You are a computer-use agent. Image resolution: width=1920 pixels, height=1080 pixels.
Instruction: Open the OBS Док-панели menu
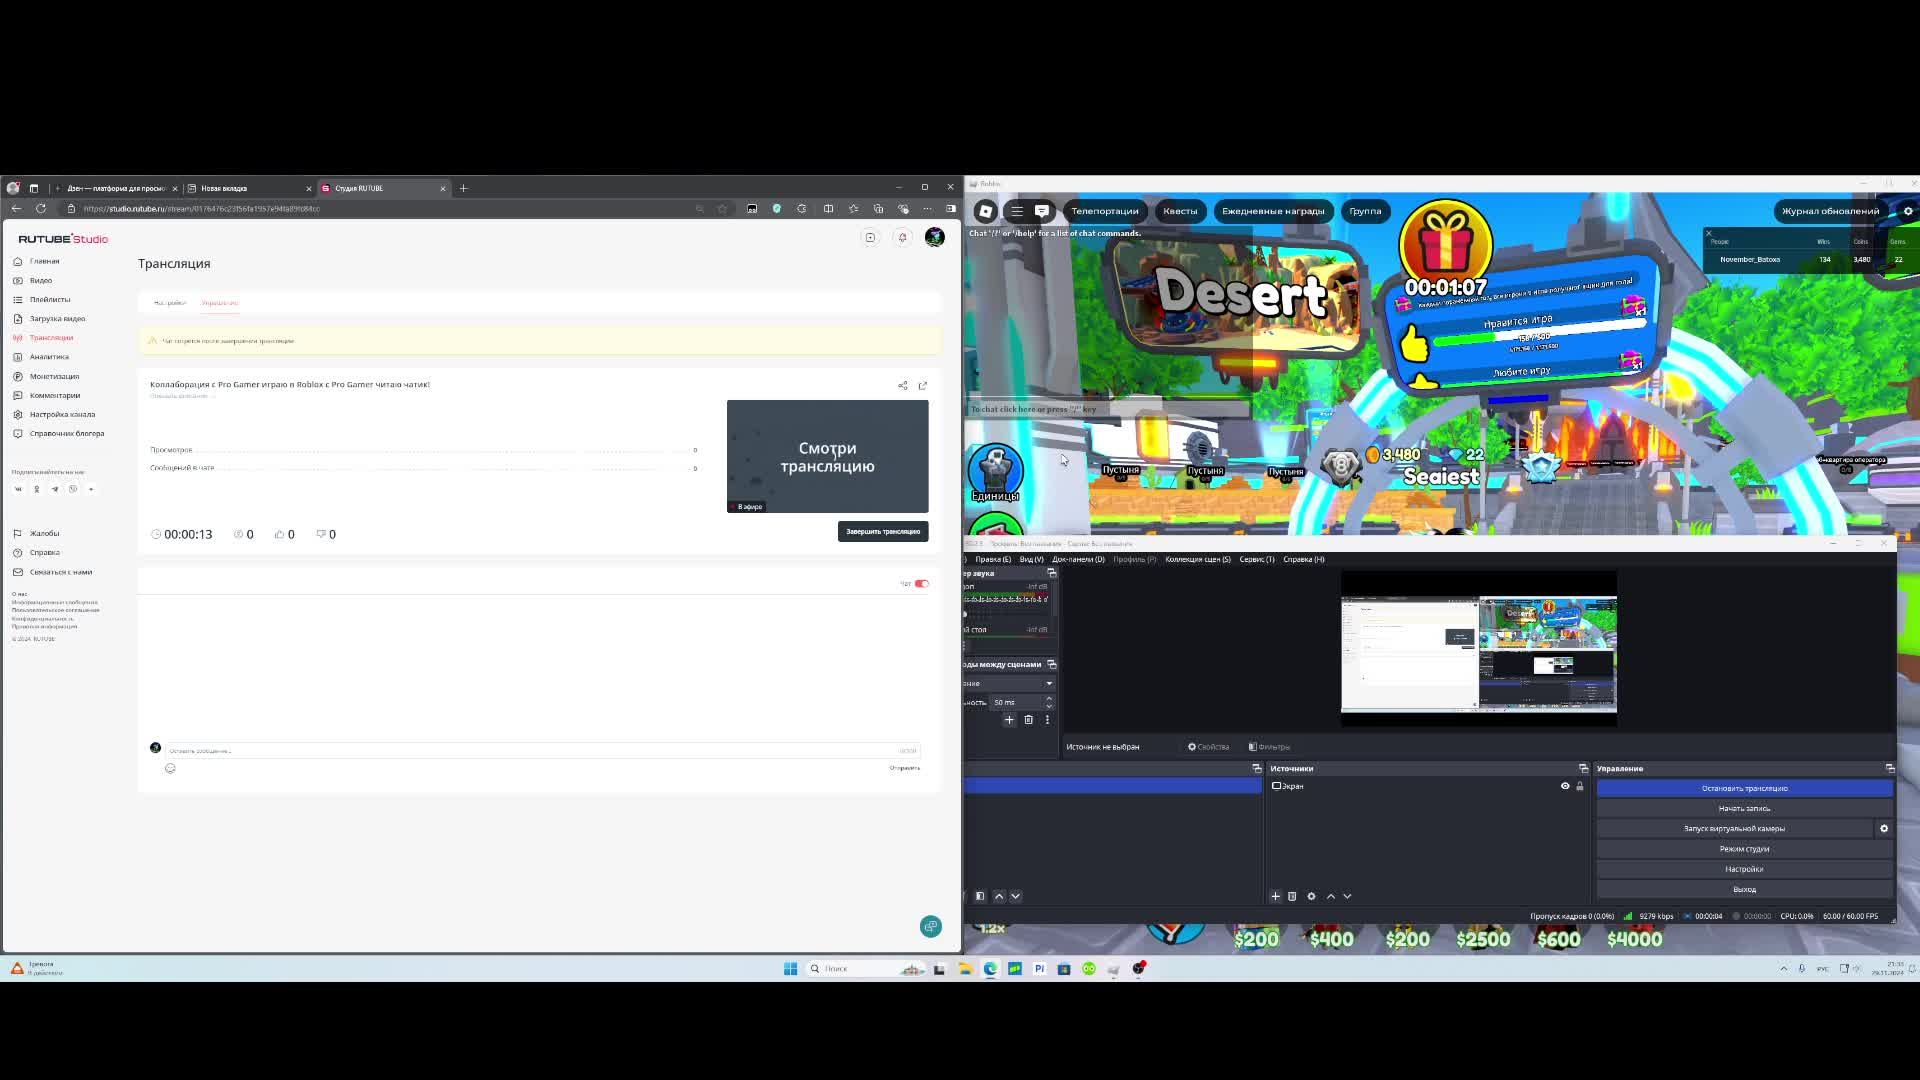pos(1078,559)
